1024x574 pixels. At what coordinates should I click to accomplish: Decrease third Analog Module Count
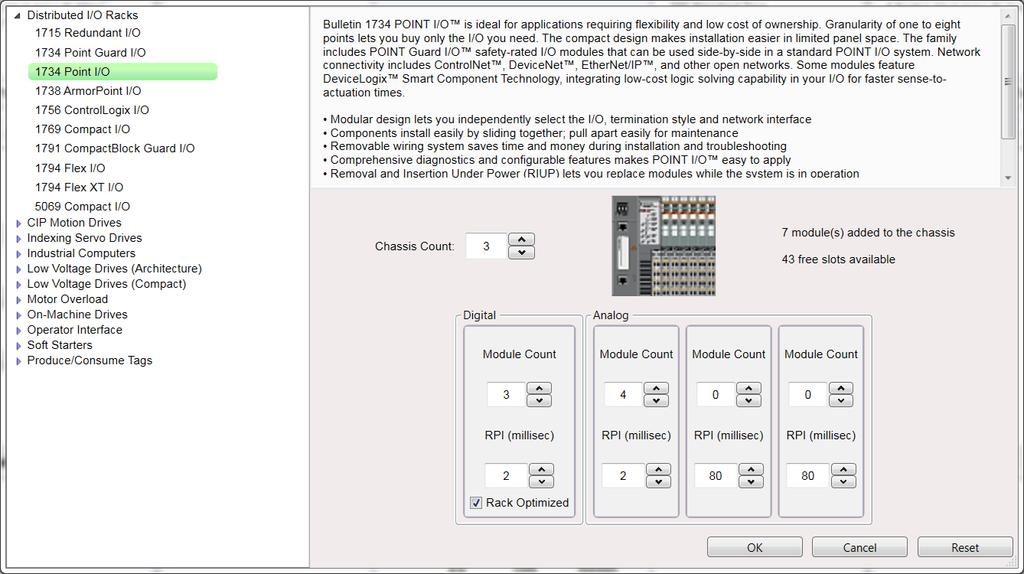tap(841, 400)
